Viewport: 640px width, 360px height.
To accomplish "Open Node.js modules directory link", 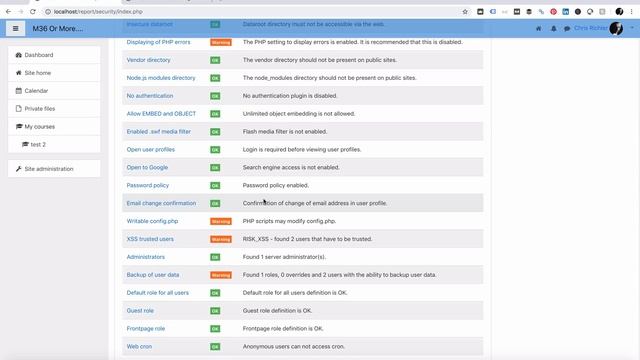I will coord(161,78).
